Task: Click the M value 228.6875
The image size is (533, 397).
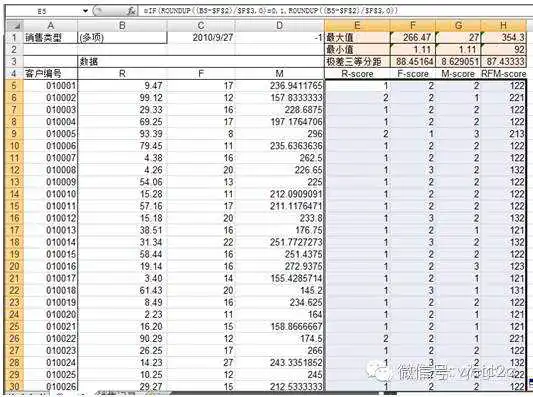Action: tap(279, 110)
